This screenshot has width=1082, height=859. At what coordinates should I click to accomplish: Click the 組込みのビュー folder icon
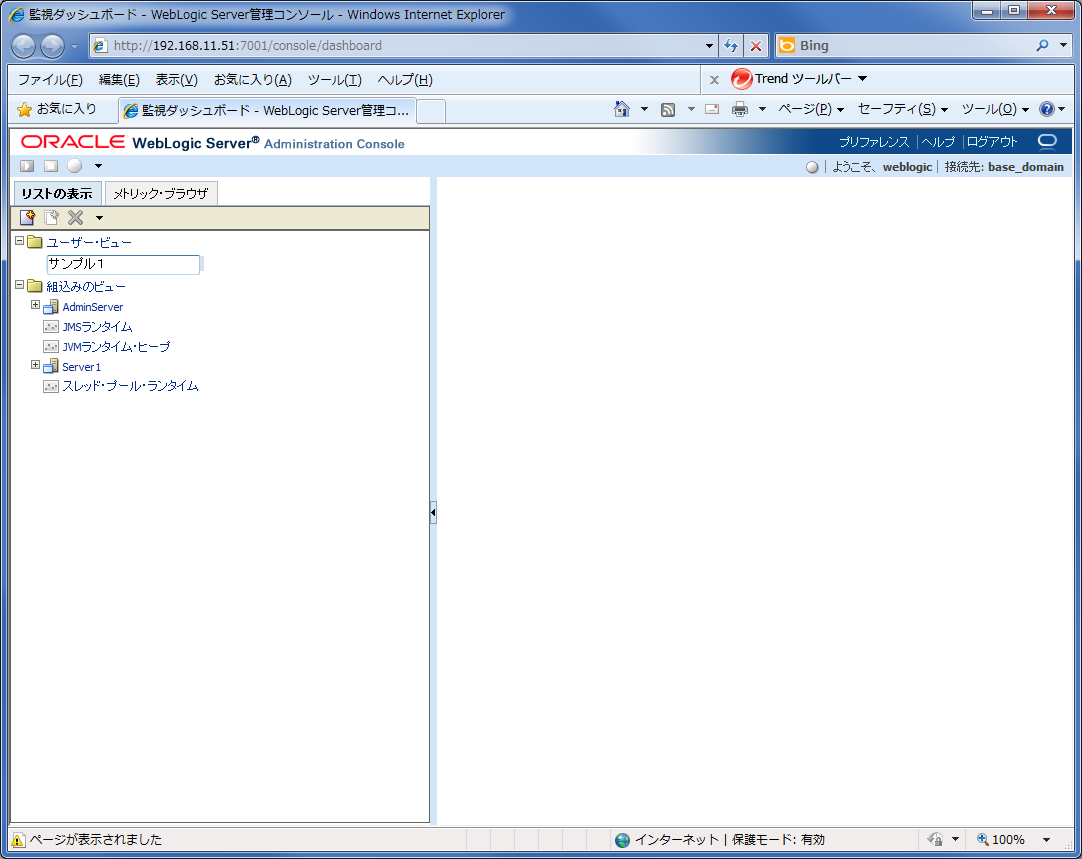pyautogui.click(x=35, y=286)
